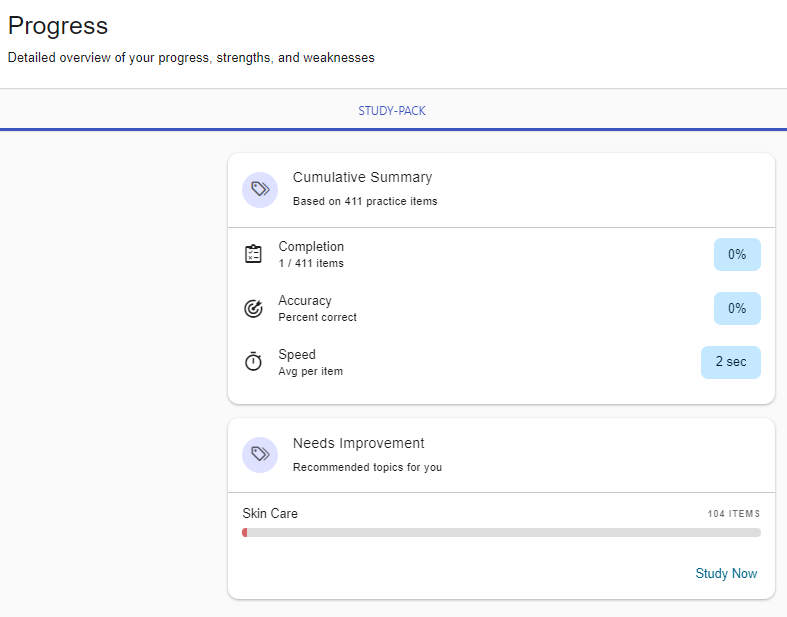Click the Cumulative Summary tag icon
This screenshot has width=787, height=617.
[260, 189]
